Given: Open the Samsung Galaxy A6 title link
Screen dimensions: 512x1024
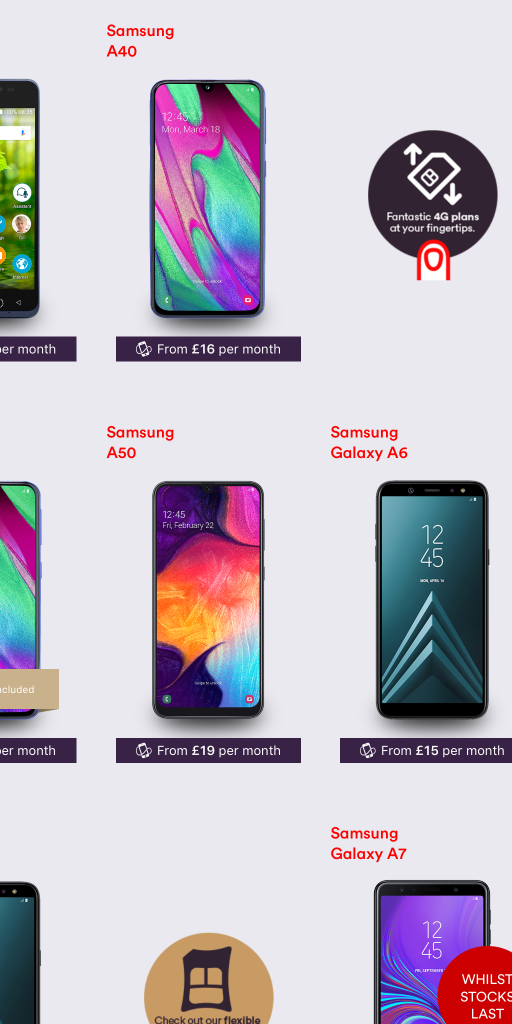Looking at the screenshot, I should [x=369, y=442].
